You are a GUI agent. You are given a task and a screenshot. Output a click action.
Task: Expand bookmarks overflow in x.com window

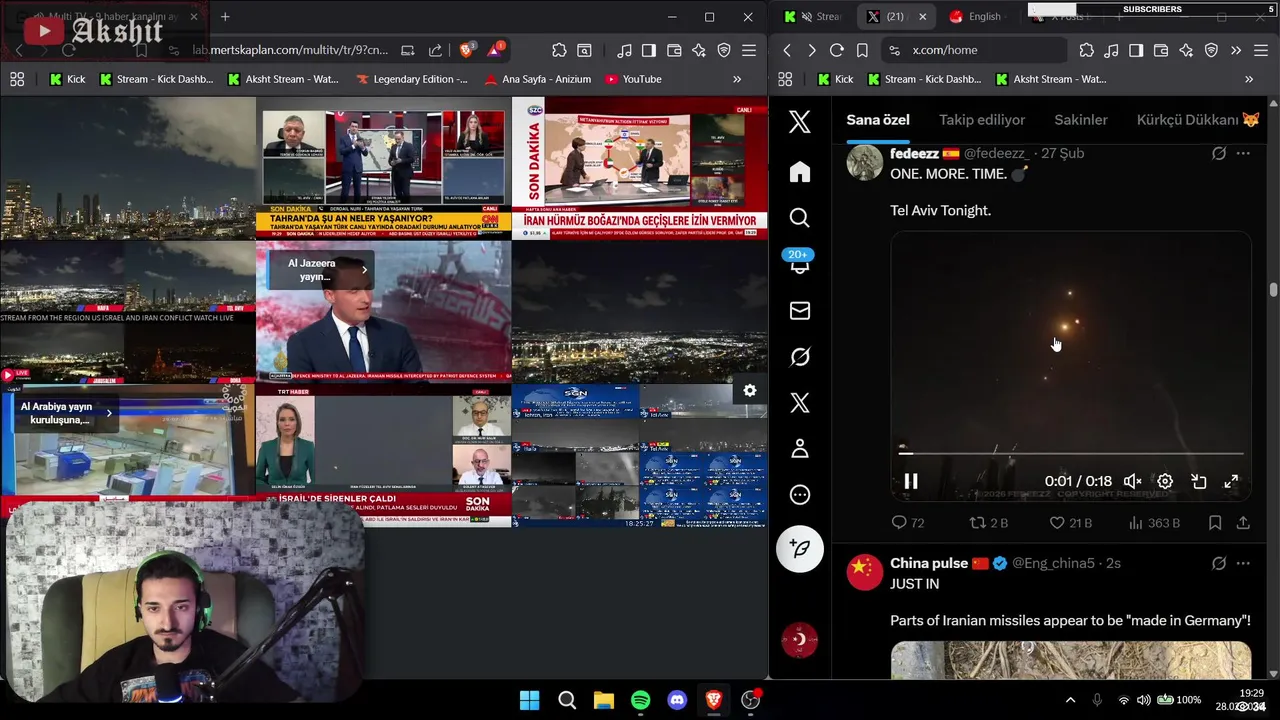(x=1249, y=79)
